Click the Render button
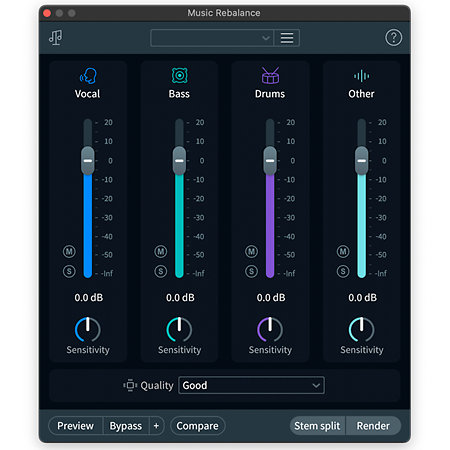 pyautogui.click(x=373, y=426)
